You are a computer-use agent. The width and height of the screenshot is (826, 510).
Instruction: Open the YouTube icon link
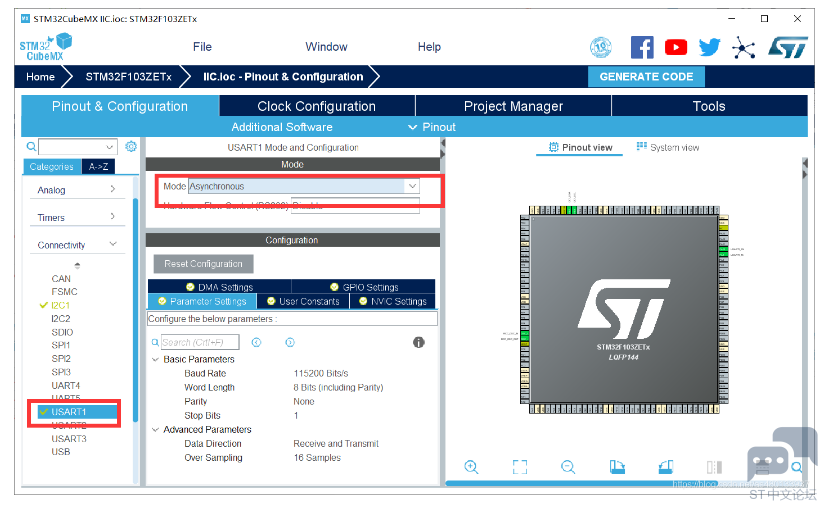(675, 47)
